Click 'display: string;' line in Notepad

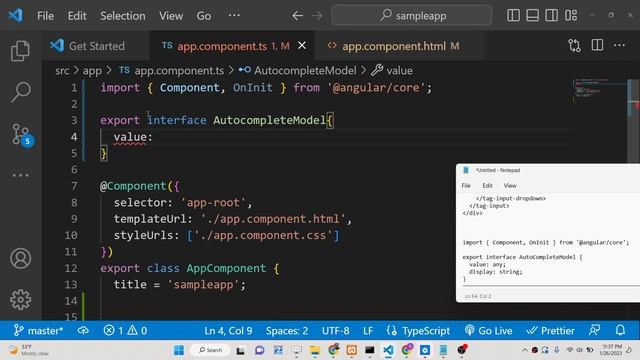(x=496, y=272)
